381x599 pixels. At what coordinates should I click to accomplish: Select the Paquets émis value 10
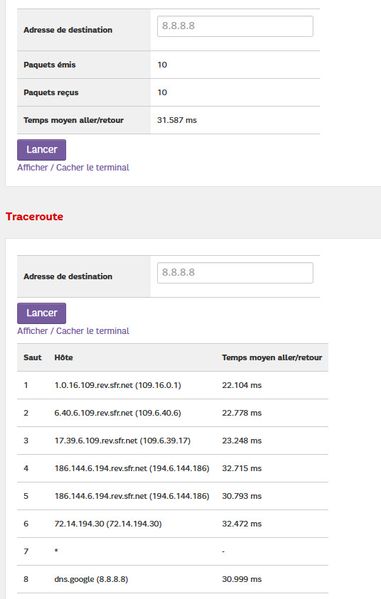click(x=162, y=65)
